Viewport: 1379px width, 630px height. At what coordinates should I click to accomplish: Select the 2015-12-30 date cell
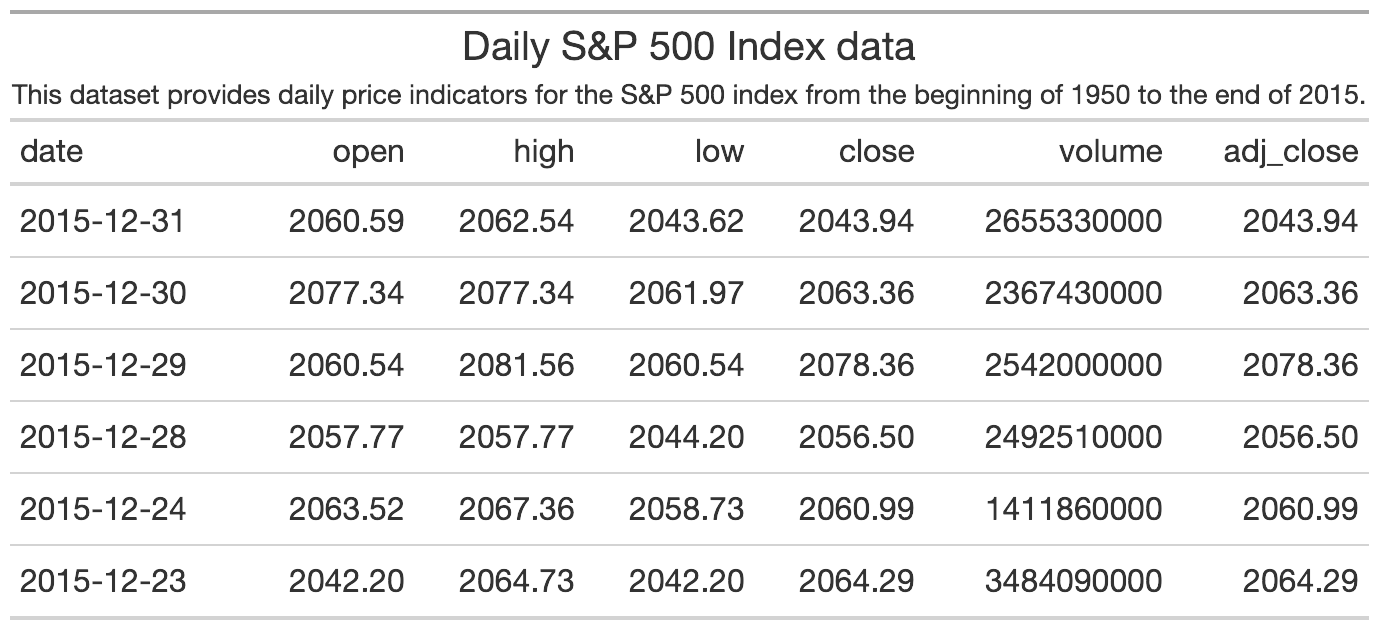tap(102, 293)
